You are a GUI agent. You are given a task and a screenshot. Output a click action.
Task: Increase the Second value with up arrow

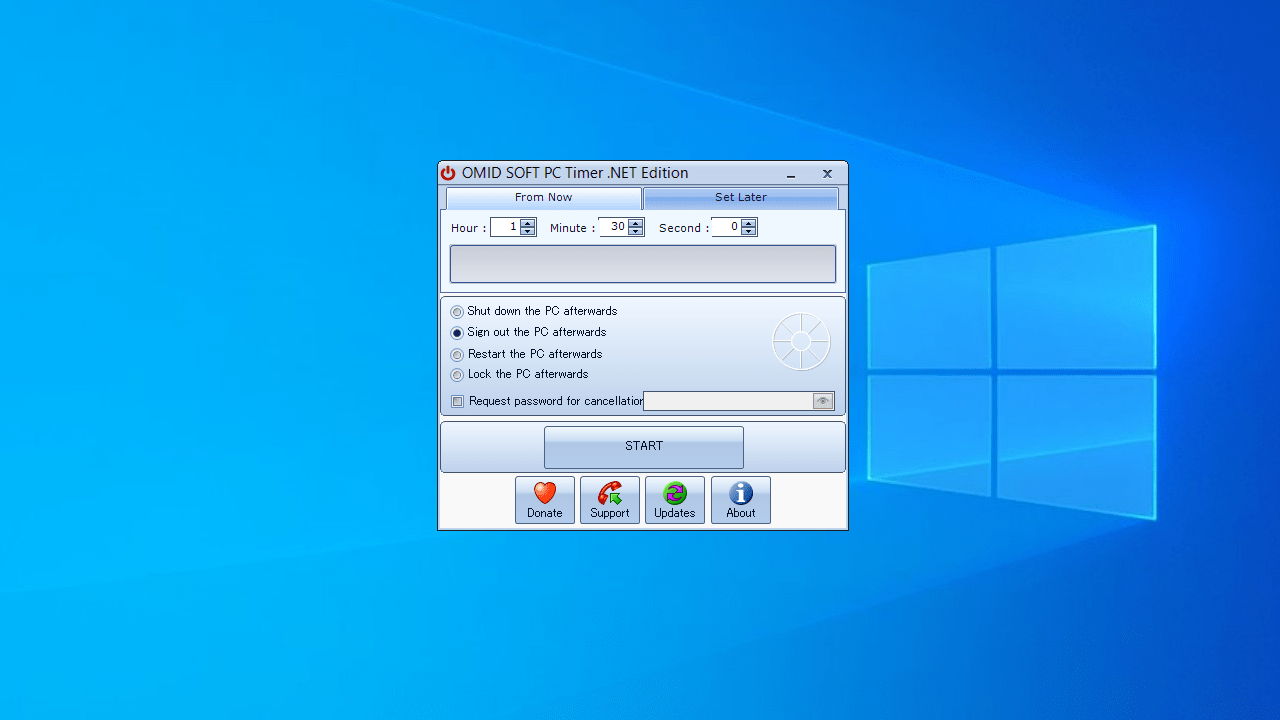click(749, 223)
